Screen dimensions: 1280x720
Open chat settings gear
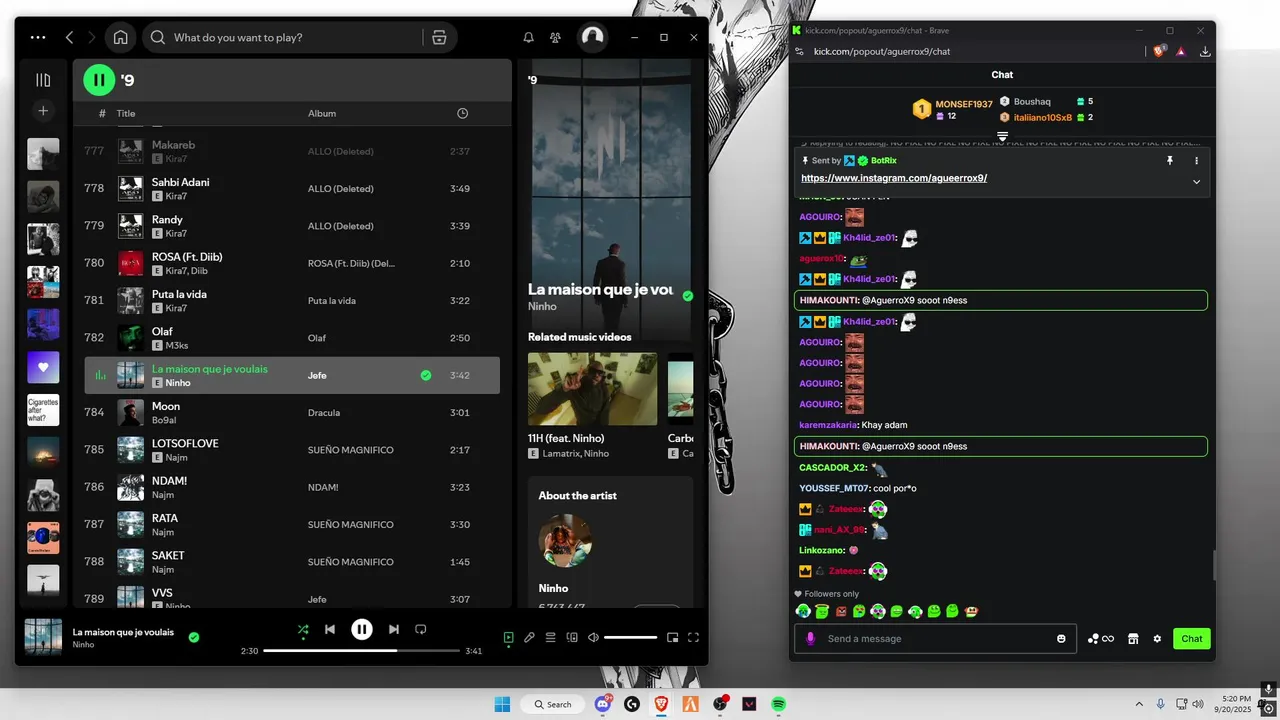pyautogui.click(x=1158, y=638)
